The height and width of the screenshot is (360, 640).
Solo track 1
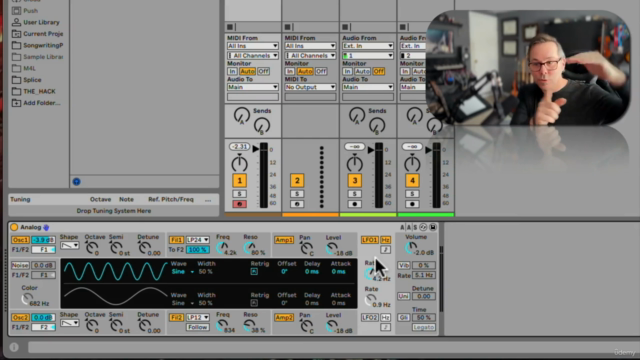coord(240,194)
